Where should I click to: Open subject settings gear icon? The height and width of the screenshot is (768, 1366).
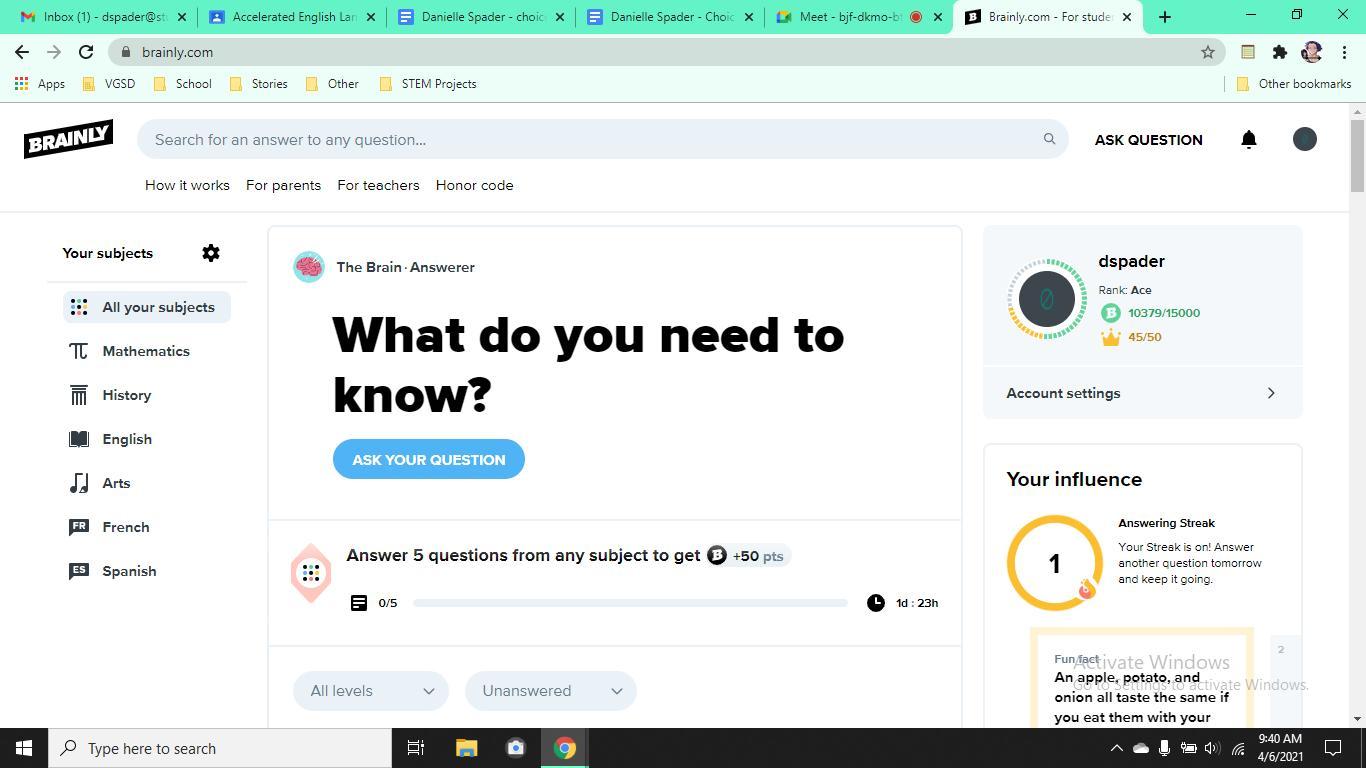pyautogui.click(x=211, y=253)
